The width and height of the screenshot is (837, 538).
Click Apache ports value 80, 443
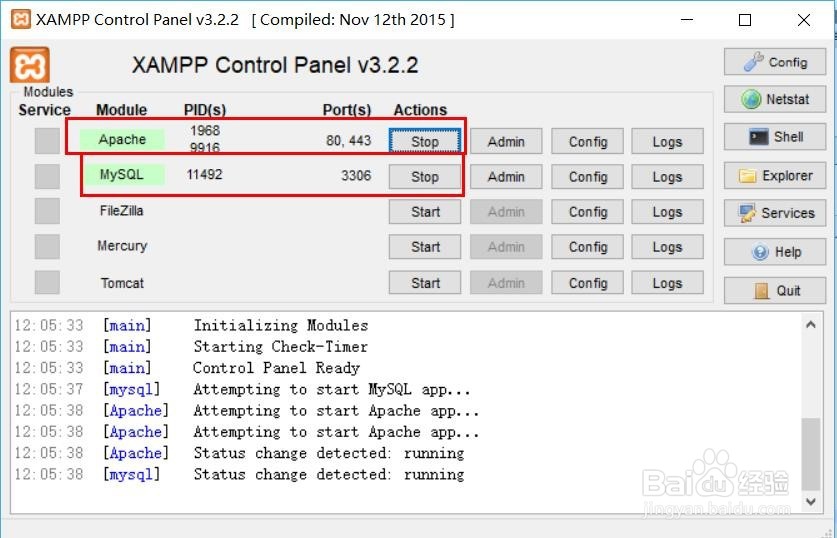pyautogui.click(x=349, y=141)
